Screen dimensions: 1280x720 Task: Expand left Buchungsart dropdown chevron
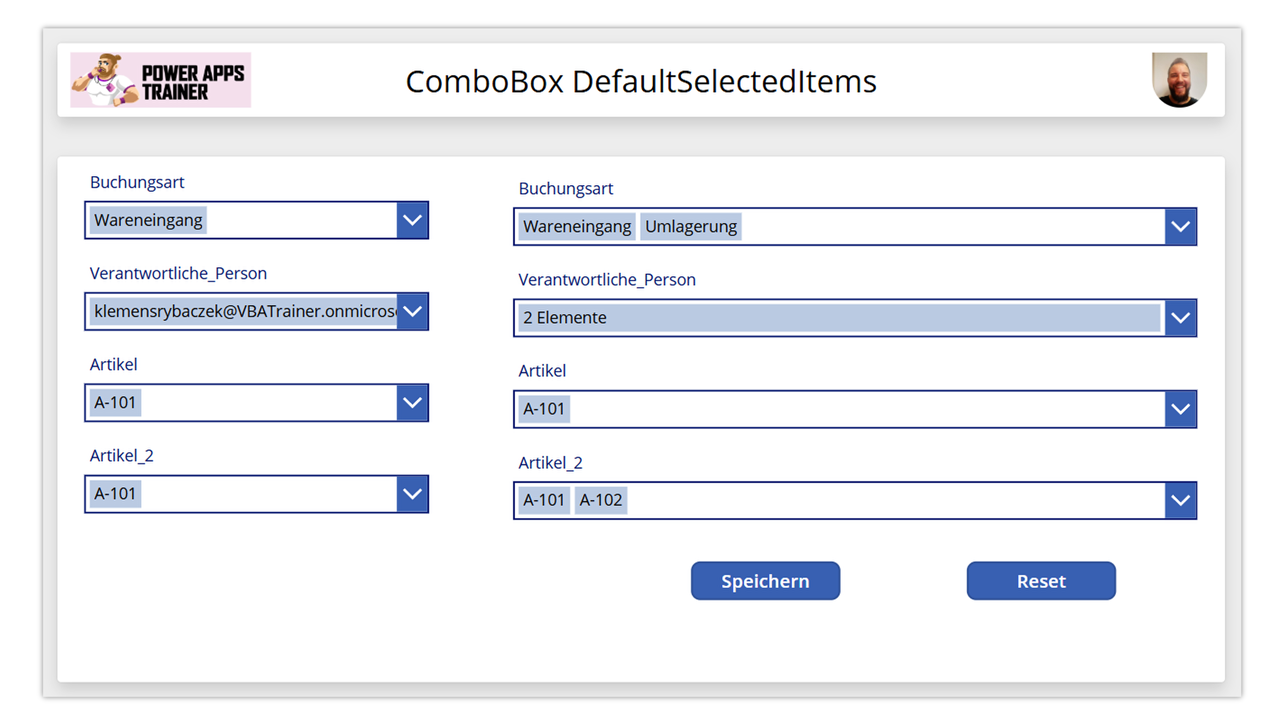pyautogui.click(x=412, y=220)
